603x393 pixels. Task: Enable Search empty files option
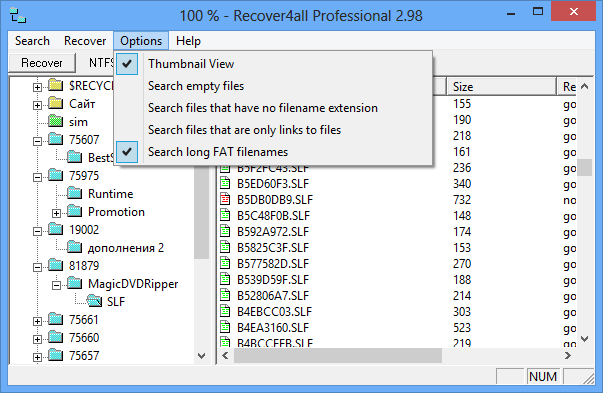click(273, 86)
